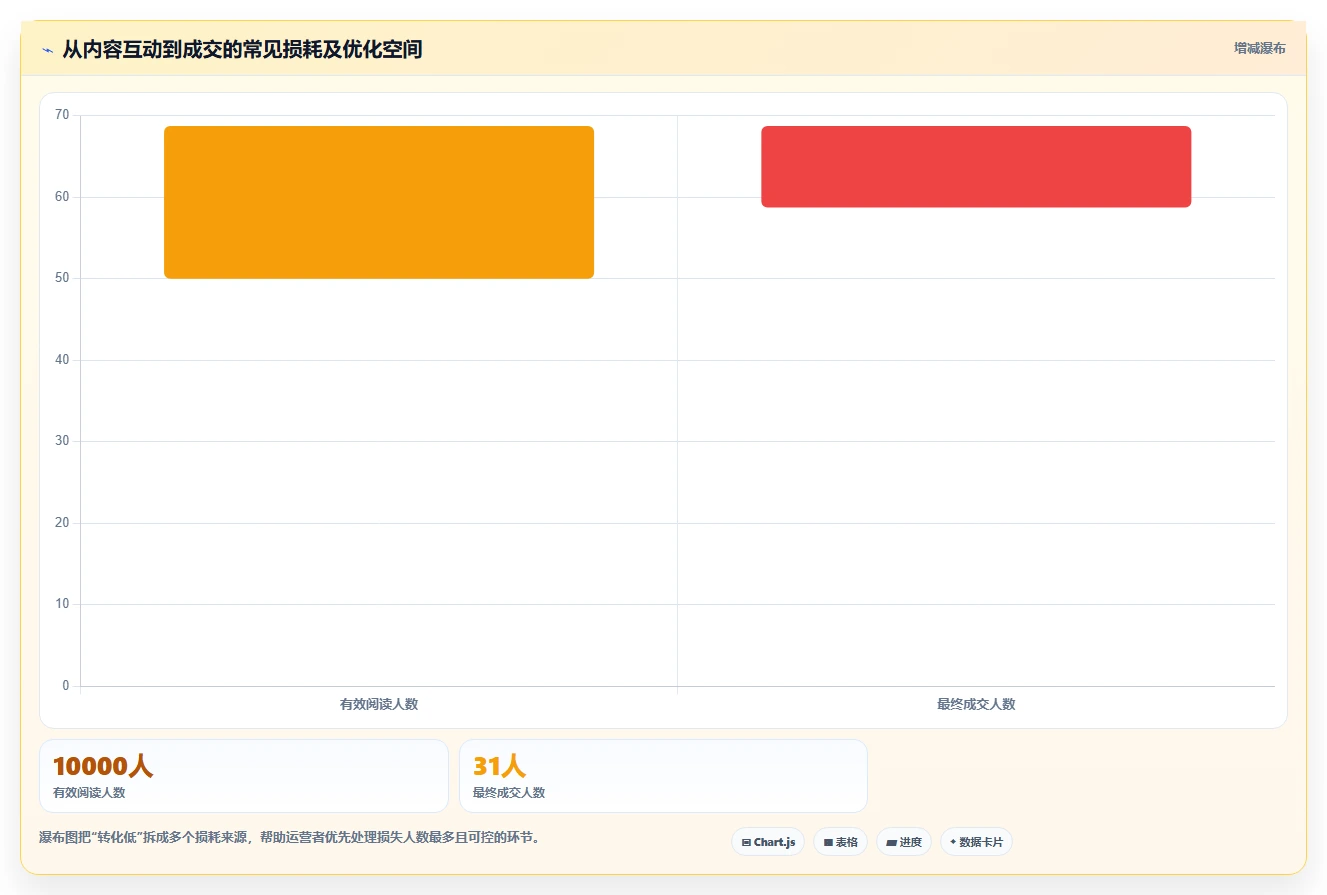Screen dimensions: 1327x895
Task: Click the y-axis value 70
Action: (62, 115)
